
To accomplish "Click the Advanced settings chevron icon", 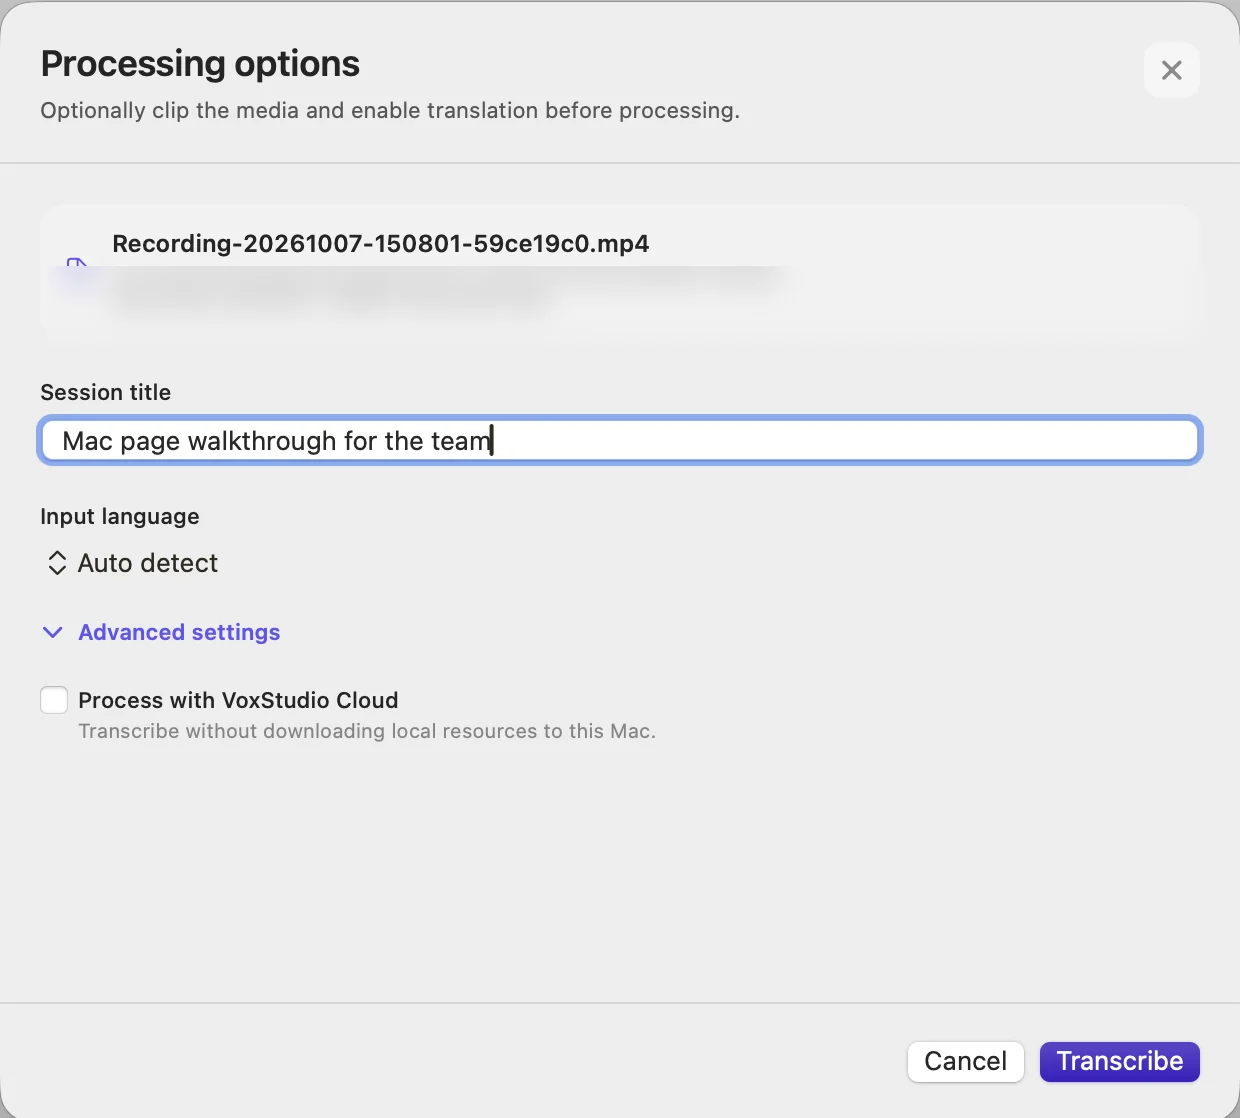I will click(x=53, y=632).
